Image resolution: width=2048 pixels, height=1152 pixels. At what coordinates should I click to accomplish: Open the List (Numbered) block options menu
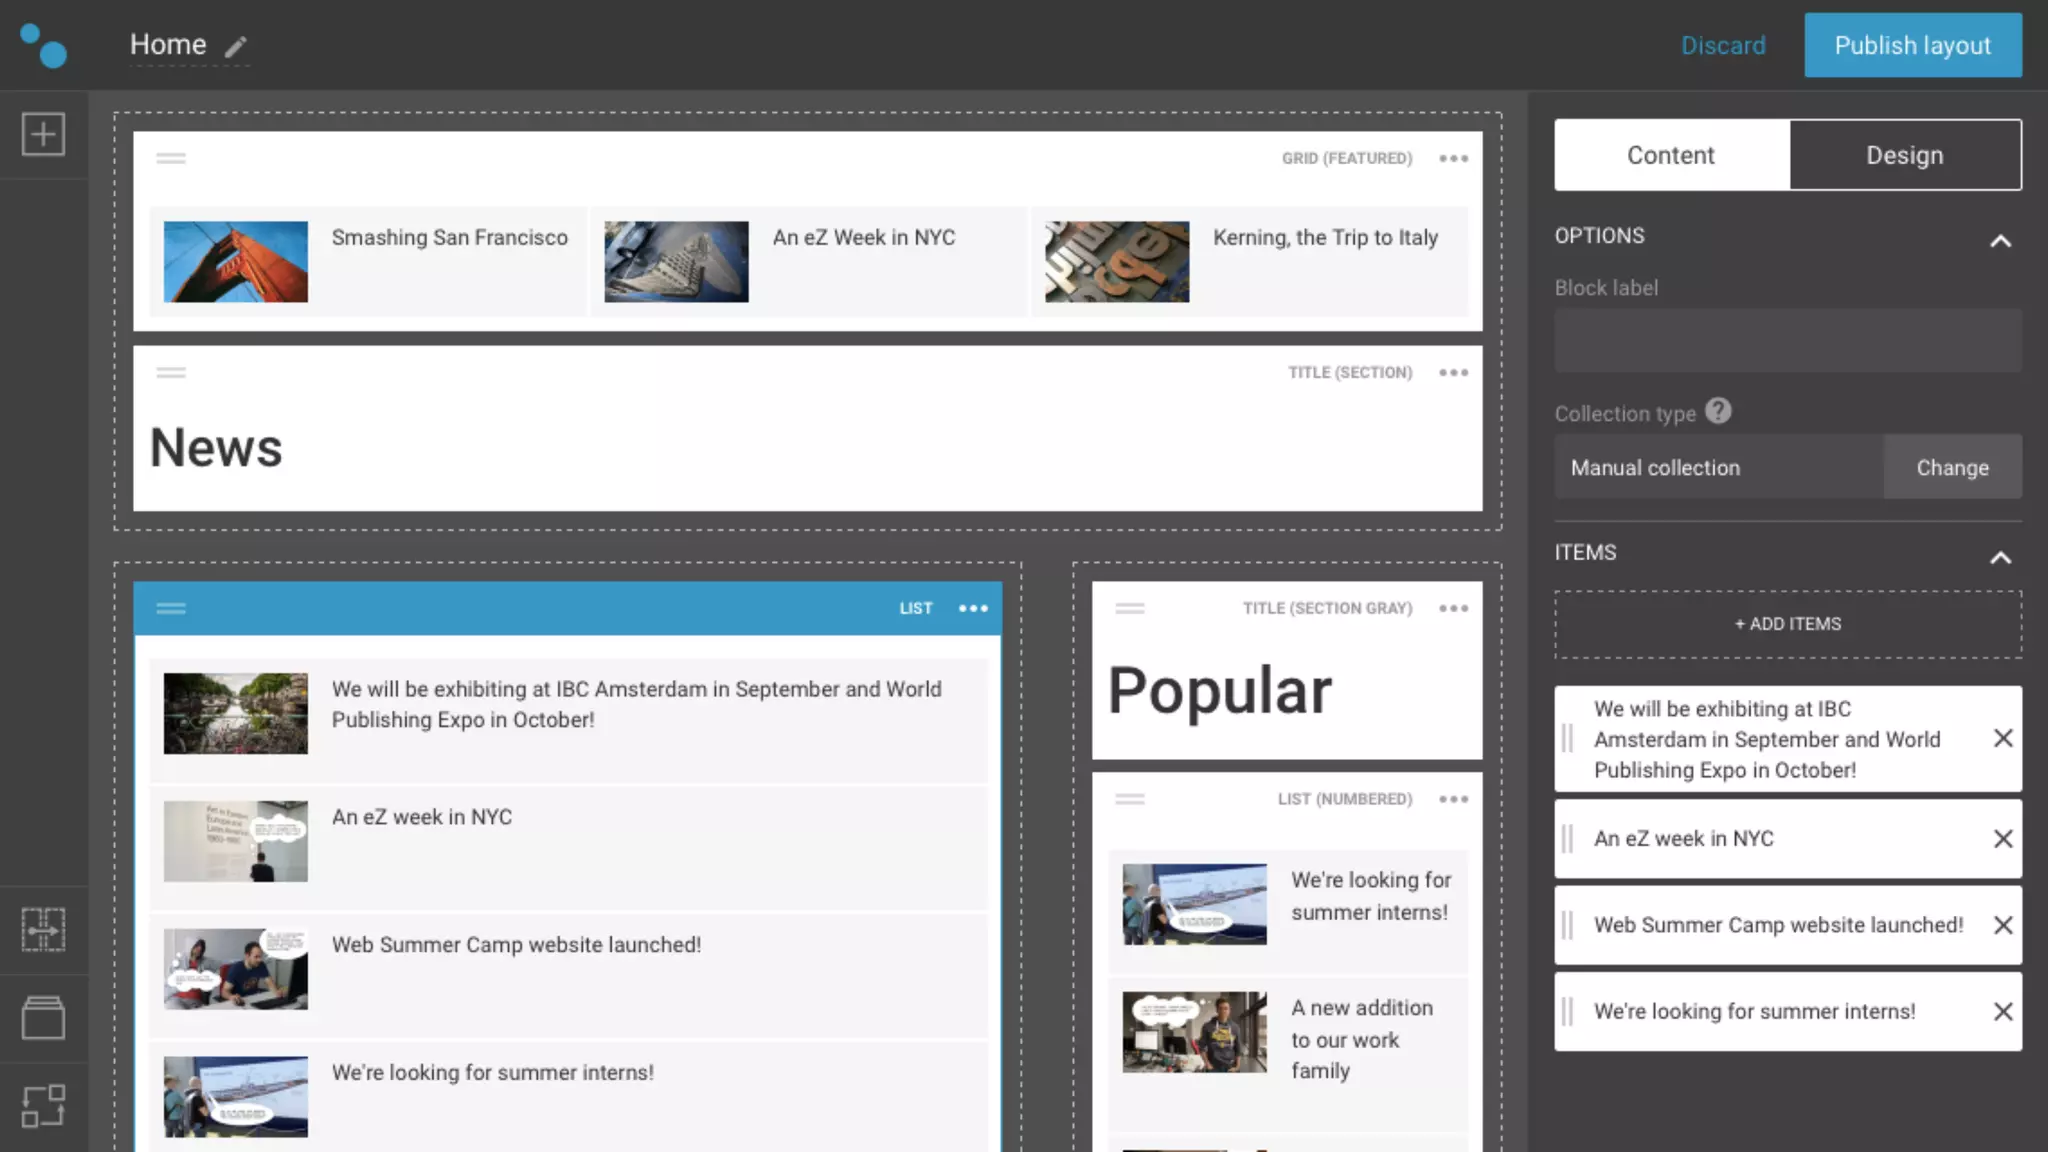[x=1453, y=799]
